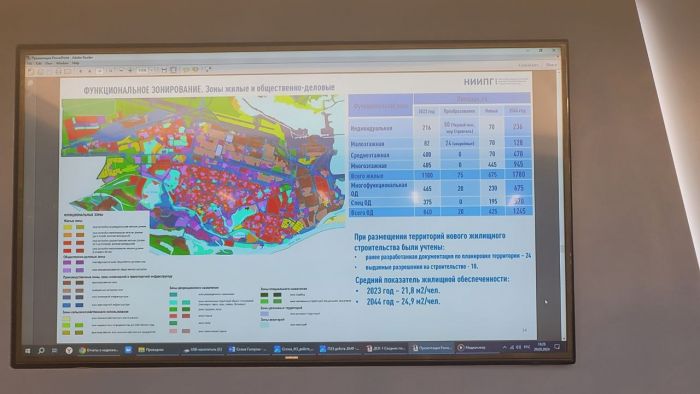Screen dimensions: 700x394
Task: Open the View menu in Adobe Reader
Action: 49,63
